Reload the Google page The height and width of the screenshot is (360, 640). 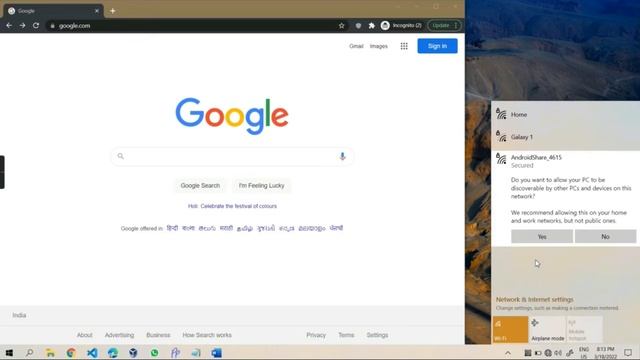(36, 25)
